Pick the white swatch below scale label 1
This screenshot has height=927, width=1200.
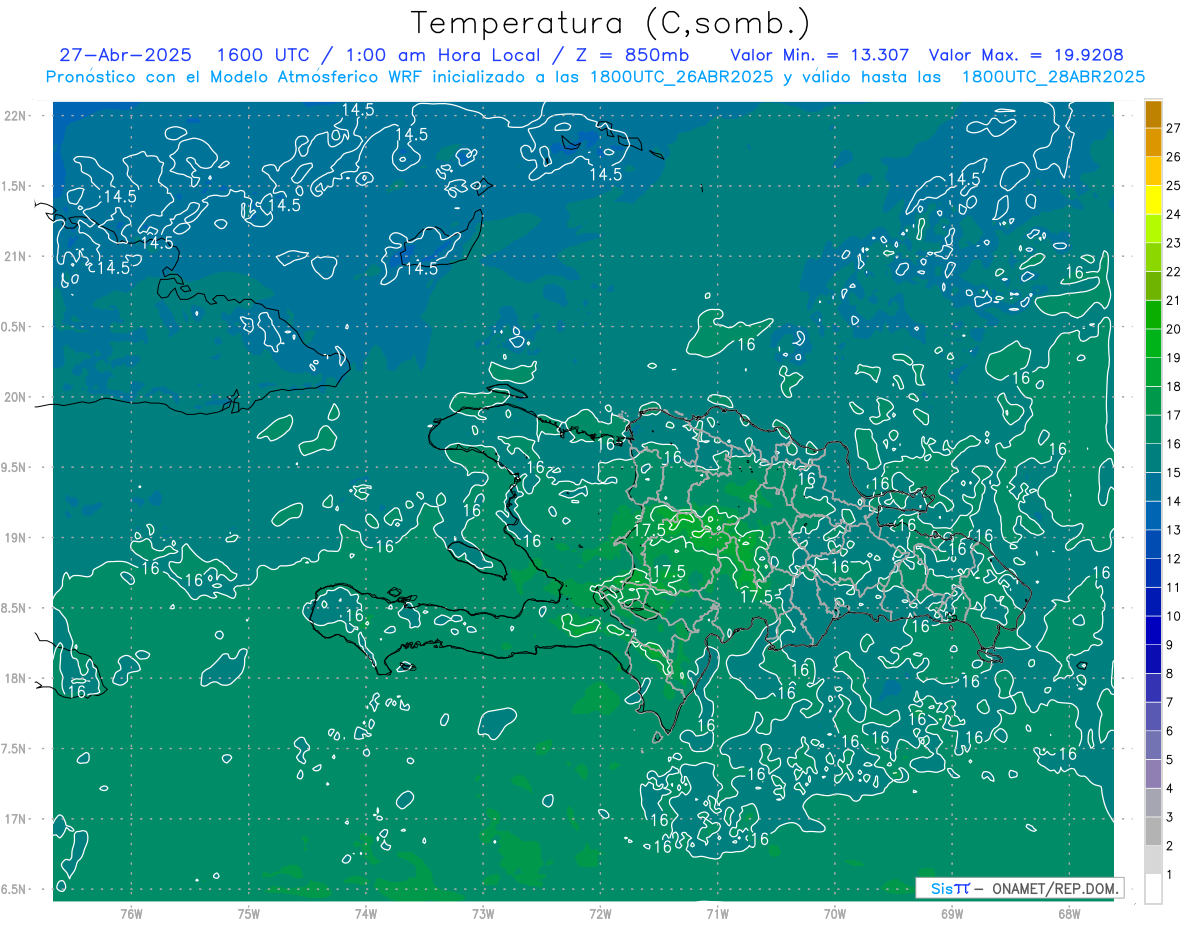pos(1154,889)
